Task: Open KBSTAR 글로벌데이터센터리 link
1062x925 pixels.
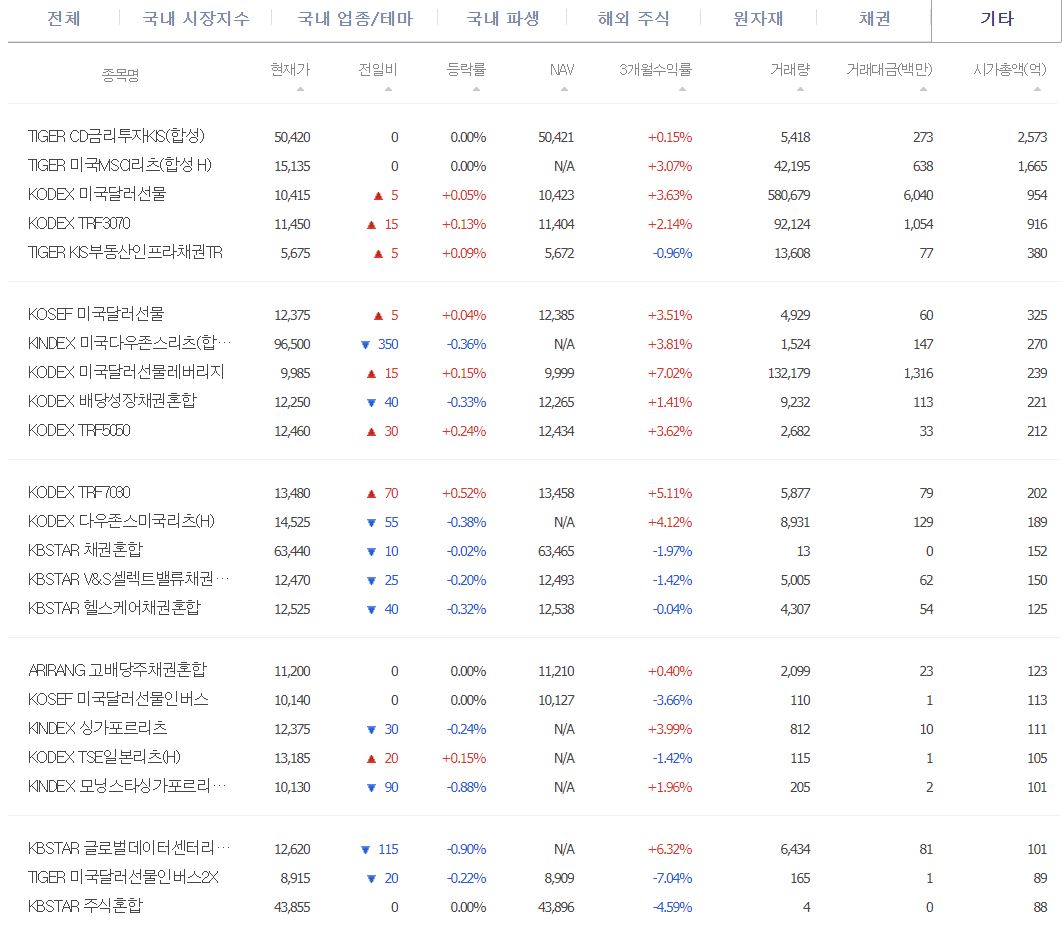Action: tap(129, 849)
